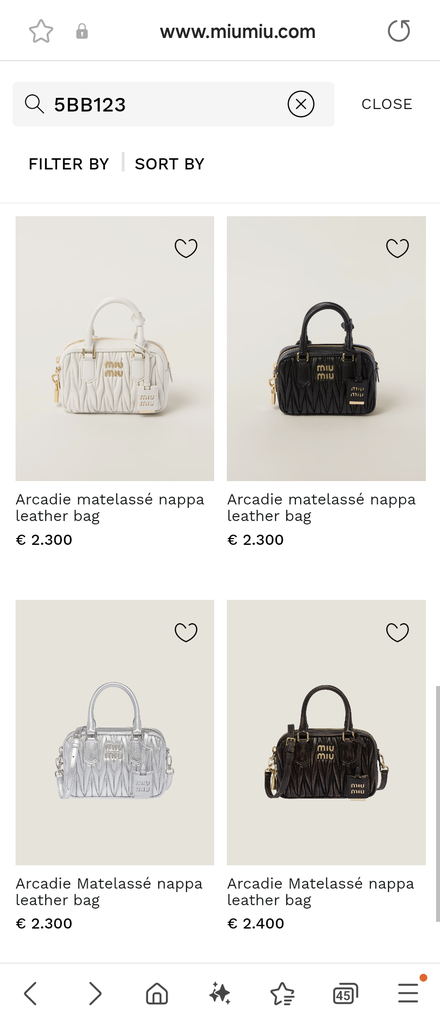
Task: Bookmark page with the star icon
Action: (40, 31)
